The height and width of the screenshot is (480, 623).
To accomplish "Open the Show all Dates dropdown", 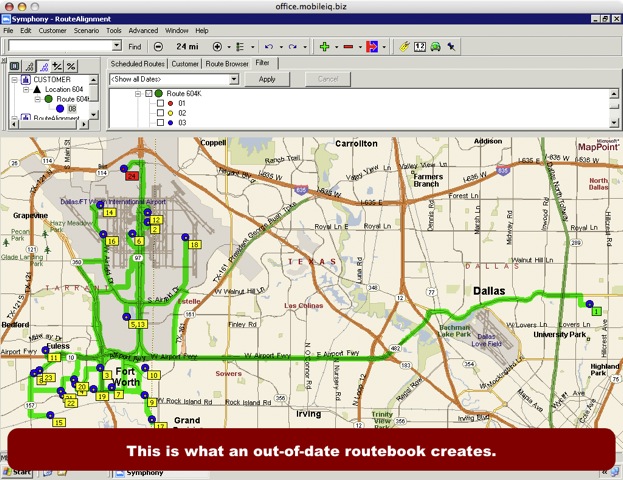I will coord(237,79).
